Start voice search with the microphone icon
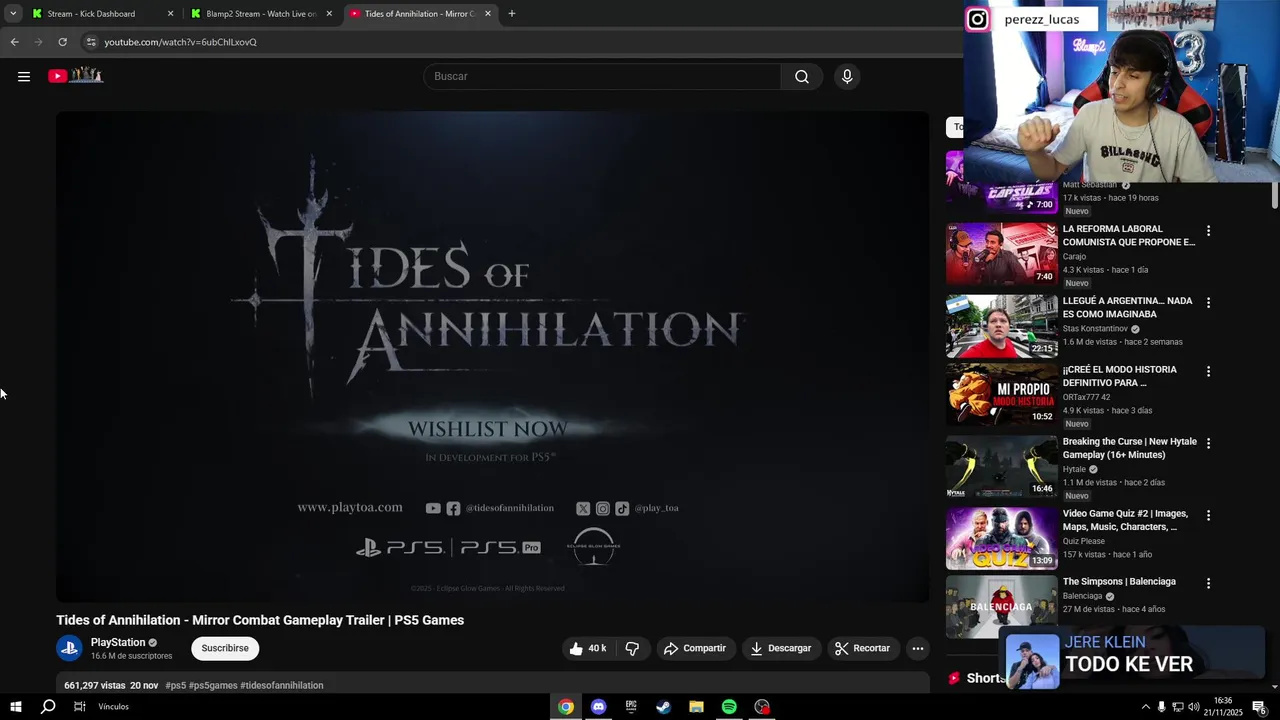 847,76
